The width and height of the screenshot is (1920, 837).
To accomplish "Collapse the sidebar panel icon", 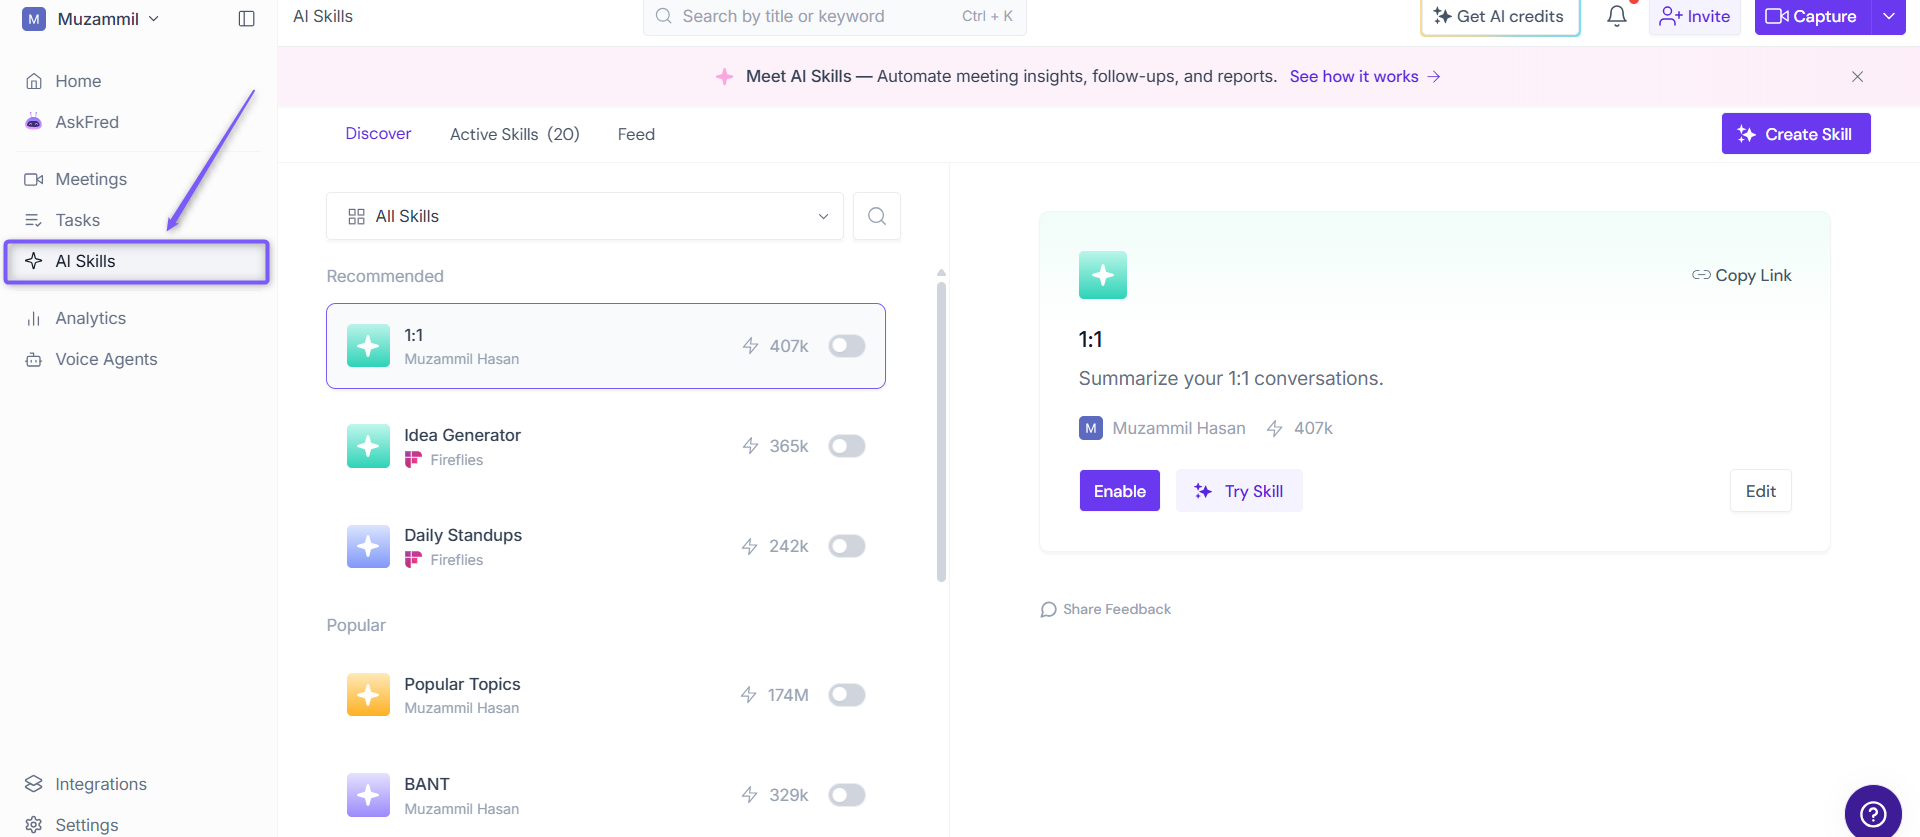I will coord(247,19).
